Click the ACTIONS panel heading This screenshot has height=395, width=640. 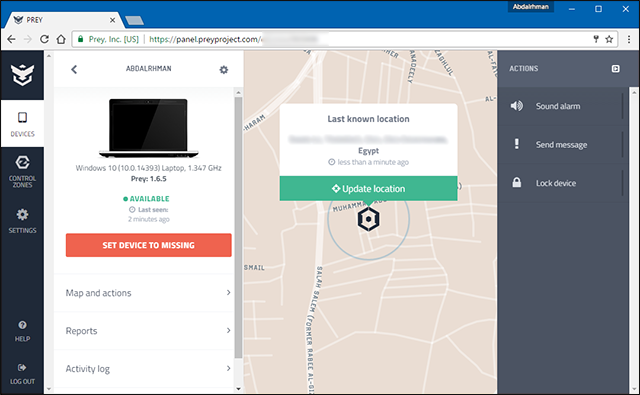(523, 69)
